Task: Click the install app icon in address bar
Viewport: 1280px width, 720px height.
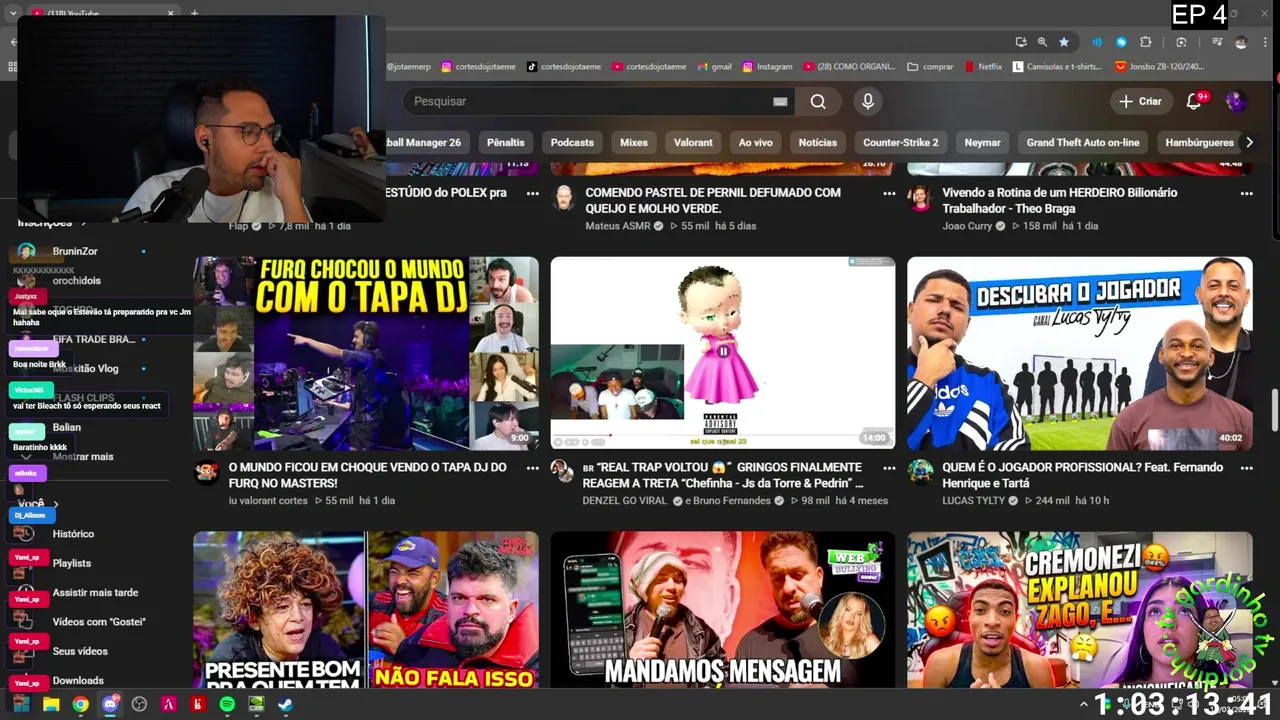Action: 1020,42
